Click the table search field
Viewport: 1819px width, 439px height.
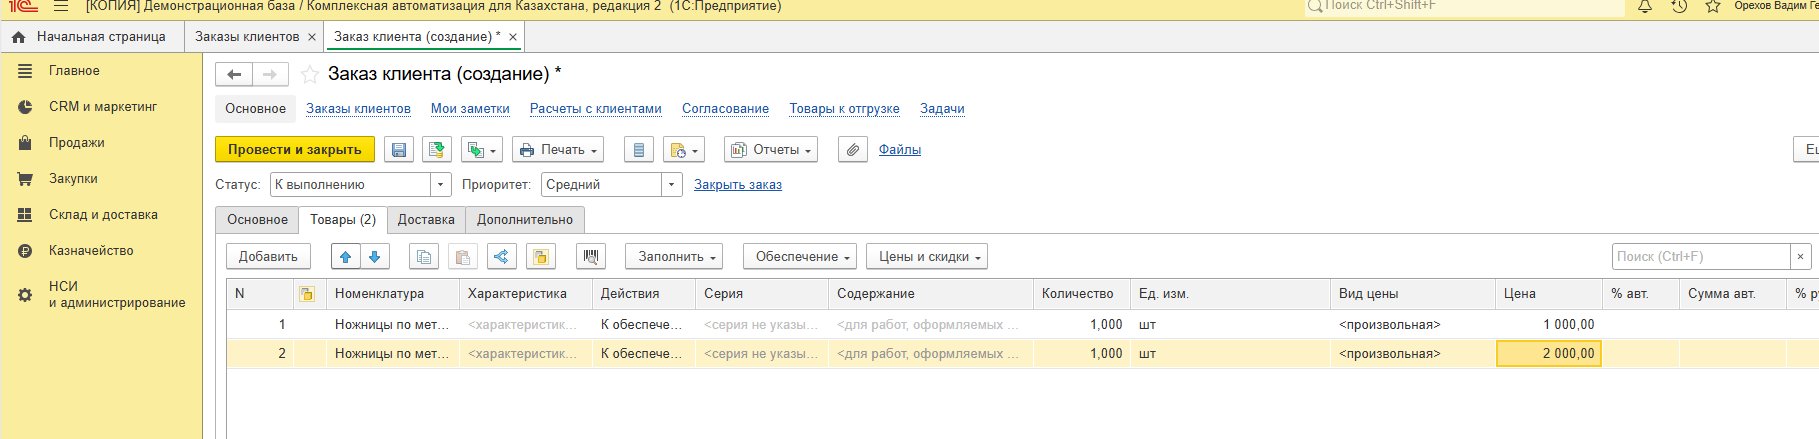coord(1700,257)
